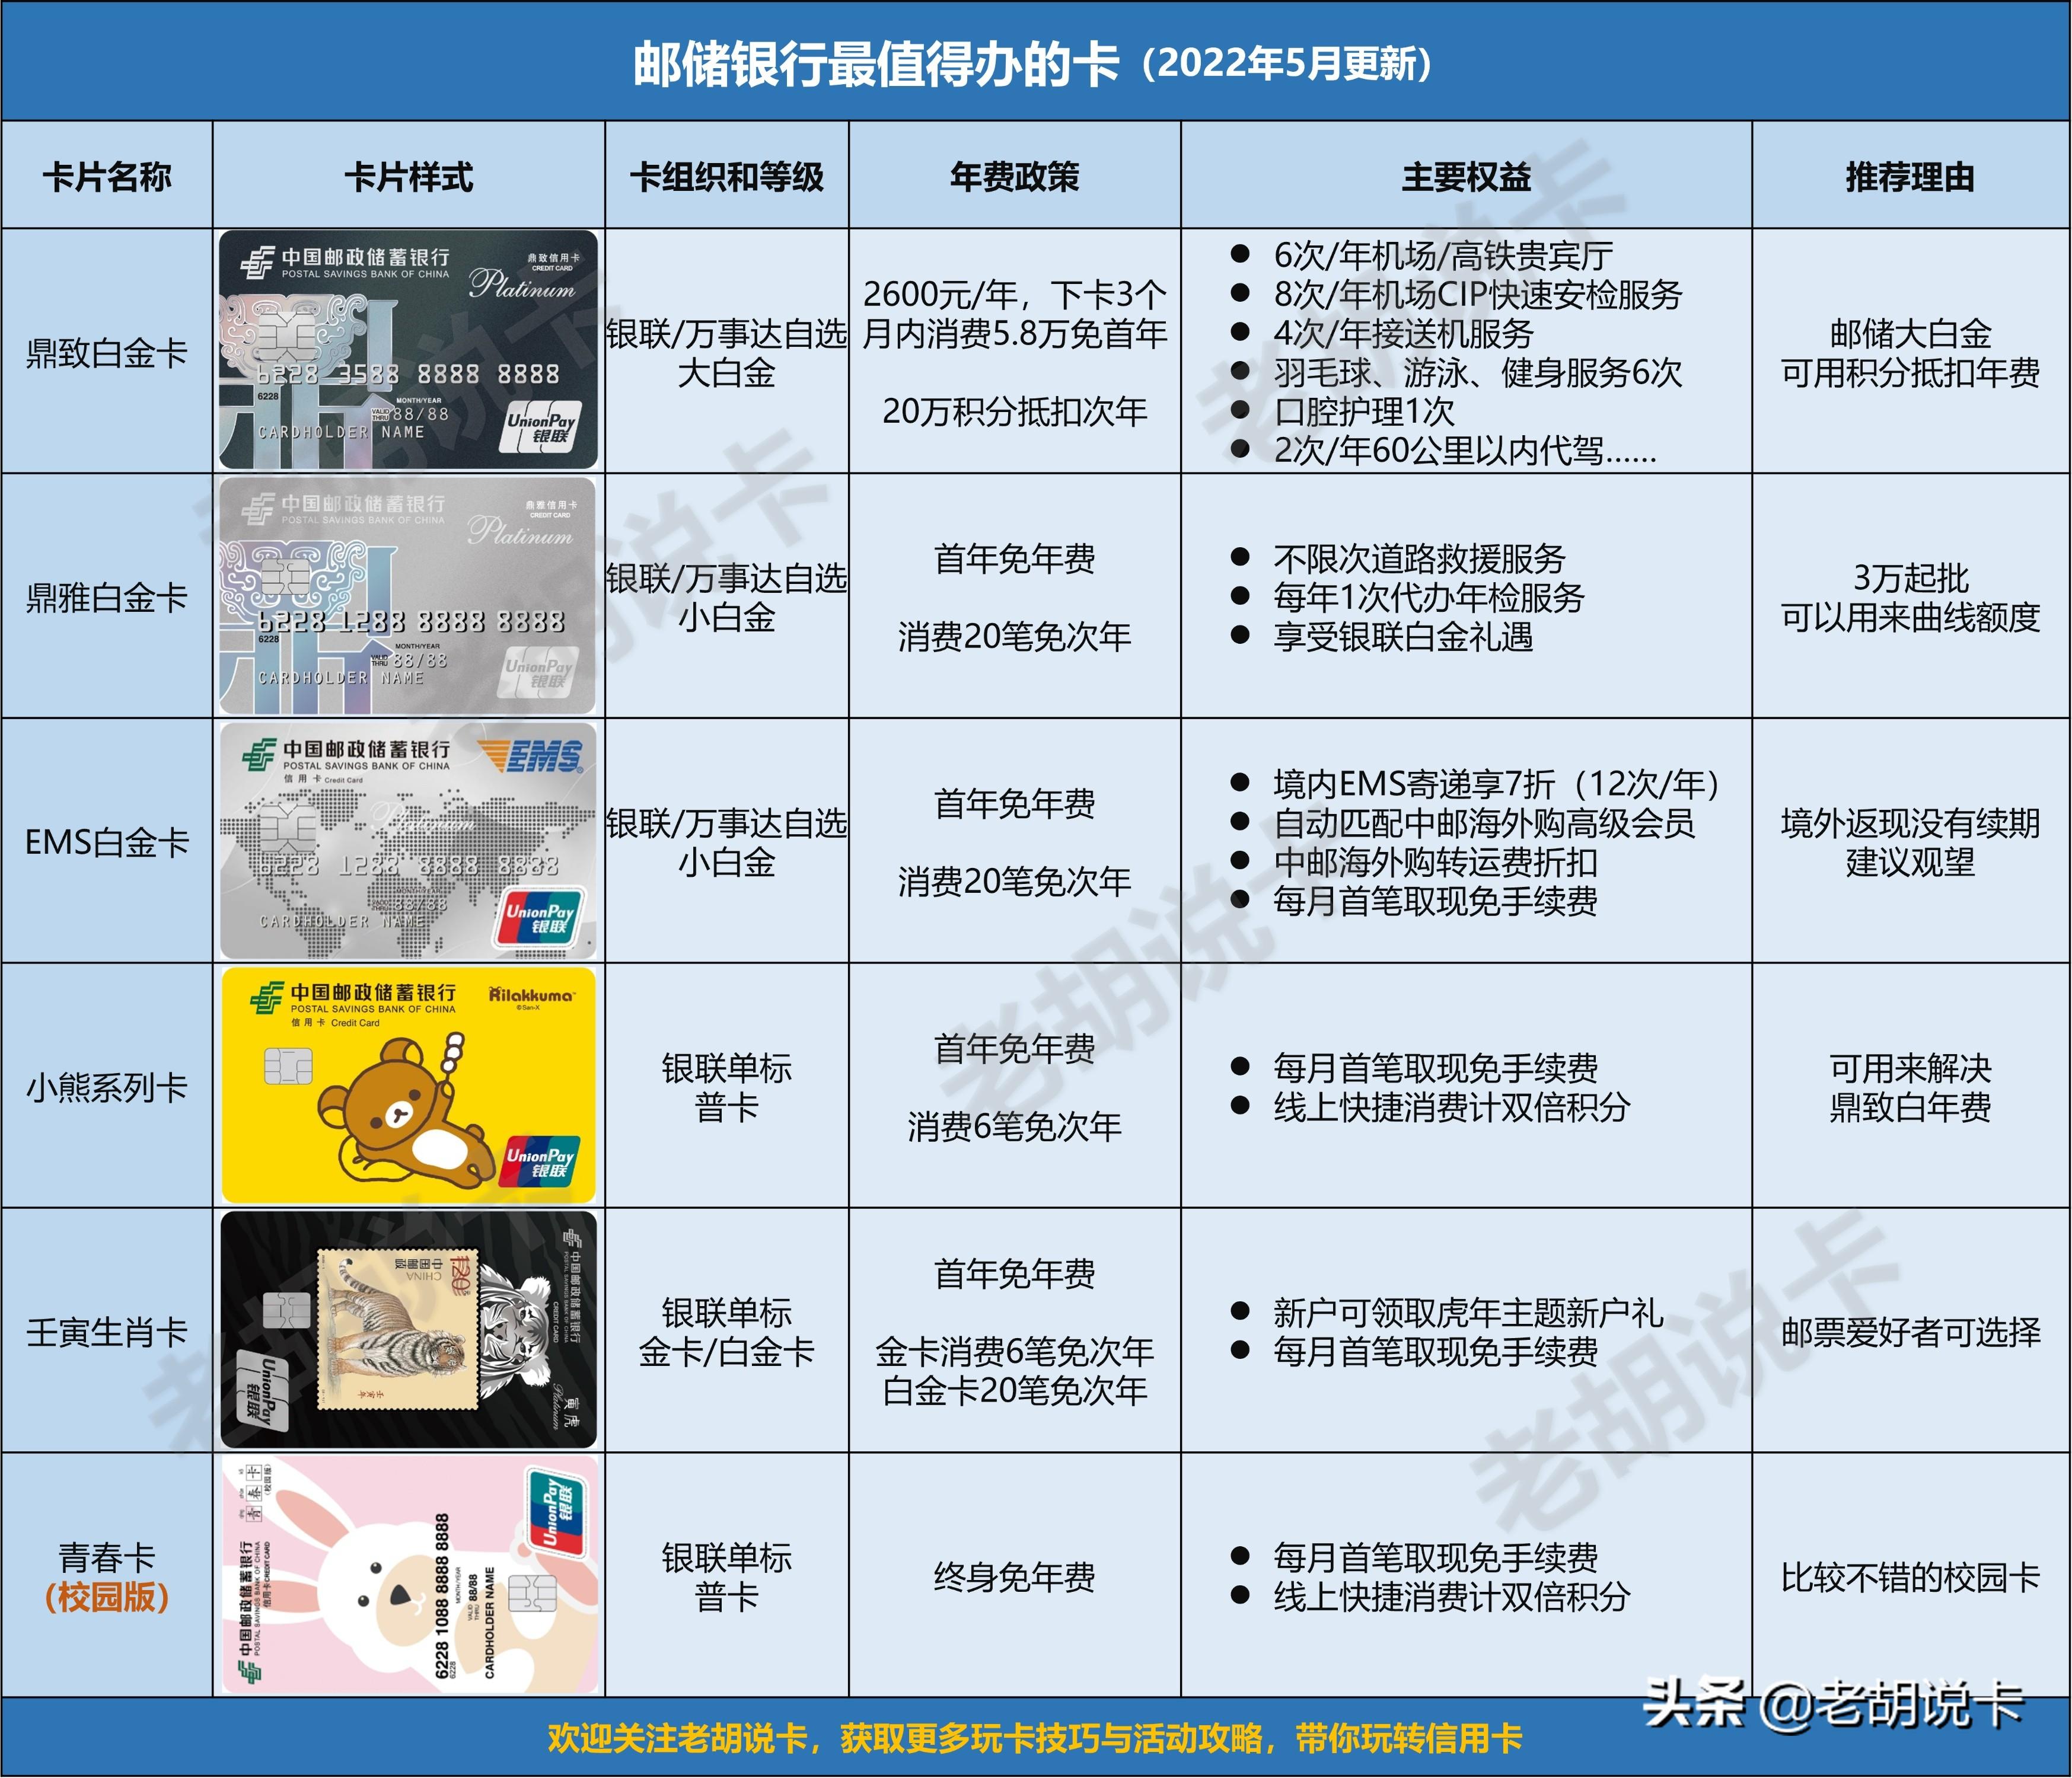
Task: Click the 年费政策 column header
Action: click(x=1015, y=177)
